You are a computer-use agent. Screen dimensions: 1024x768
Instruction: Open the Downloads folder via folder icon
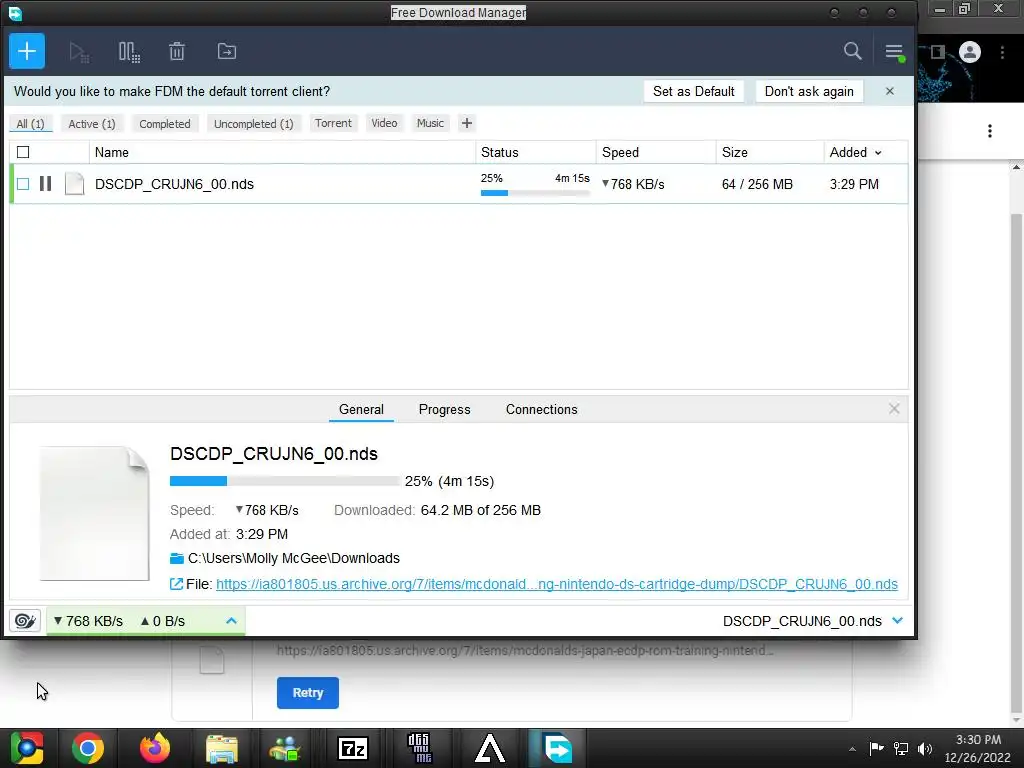tap(176, 558)
